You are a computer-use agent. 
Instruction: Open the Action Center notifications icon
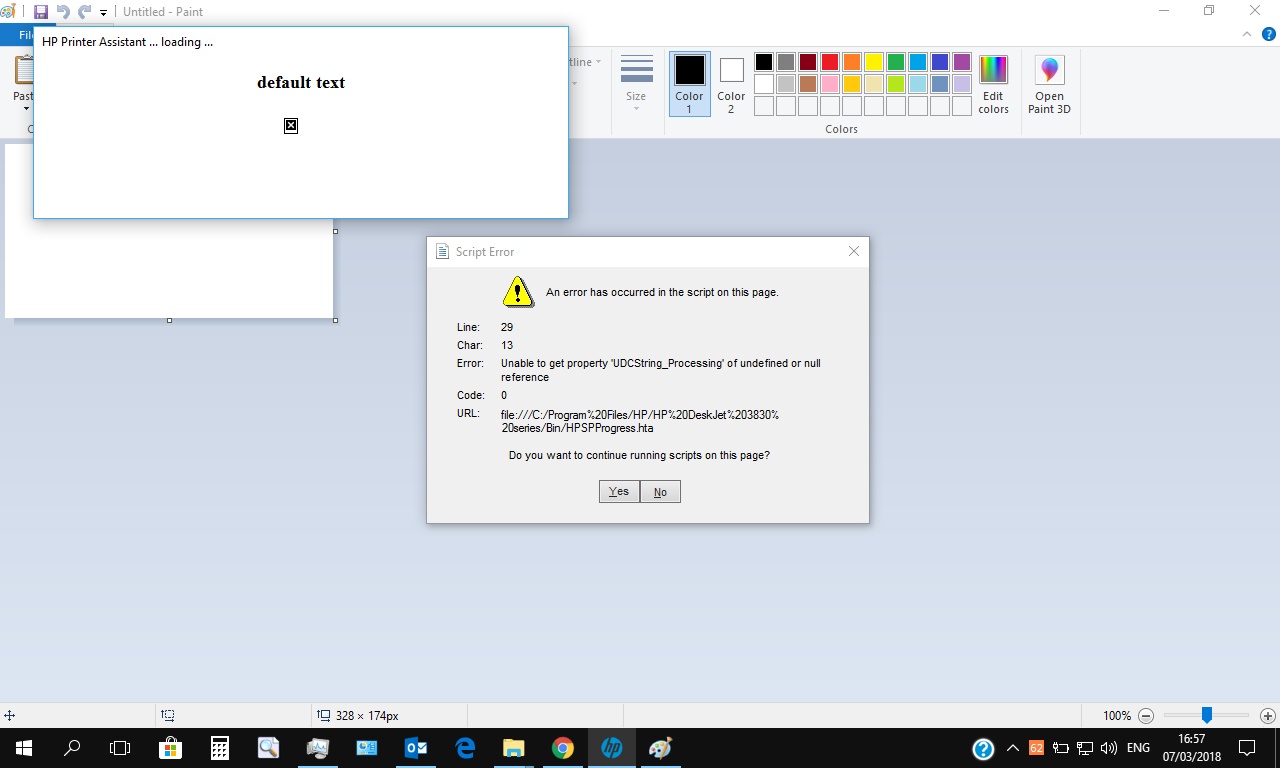[x=1247, y=748]
